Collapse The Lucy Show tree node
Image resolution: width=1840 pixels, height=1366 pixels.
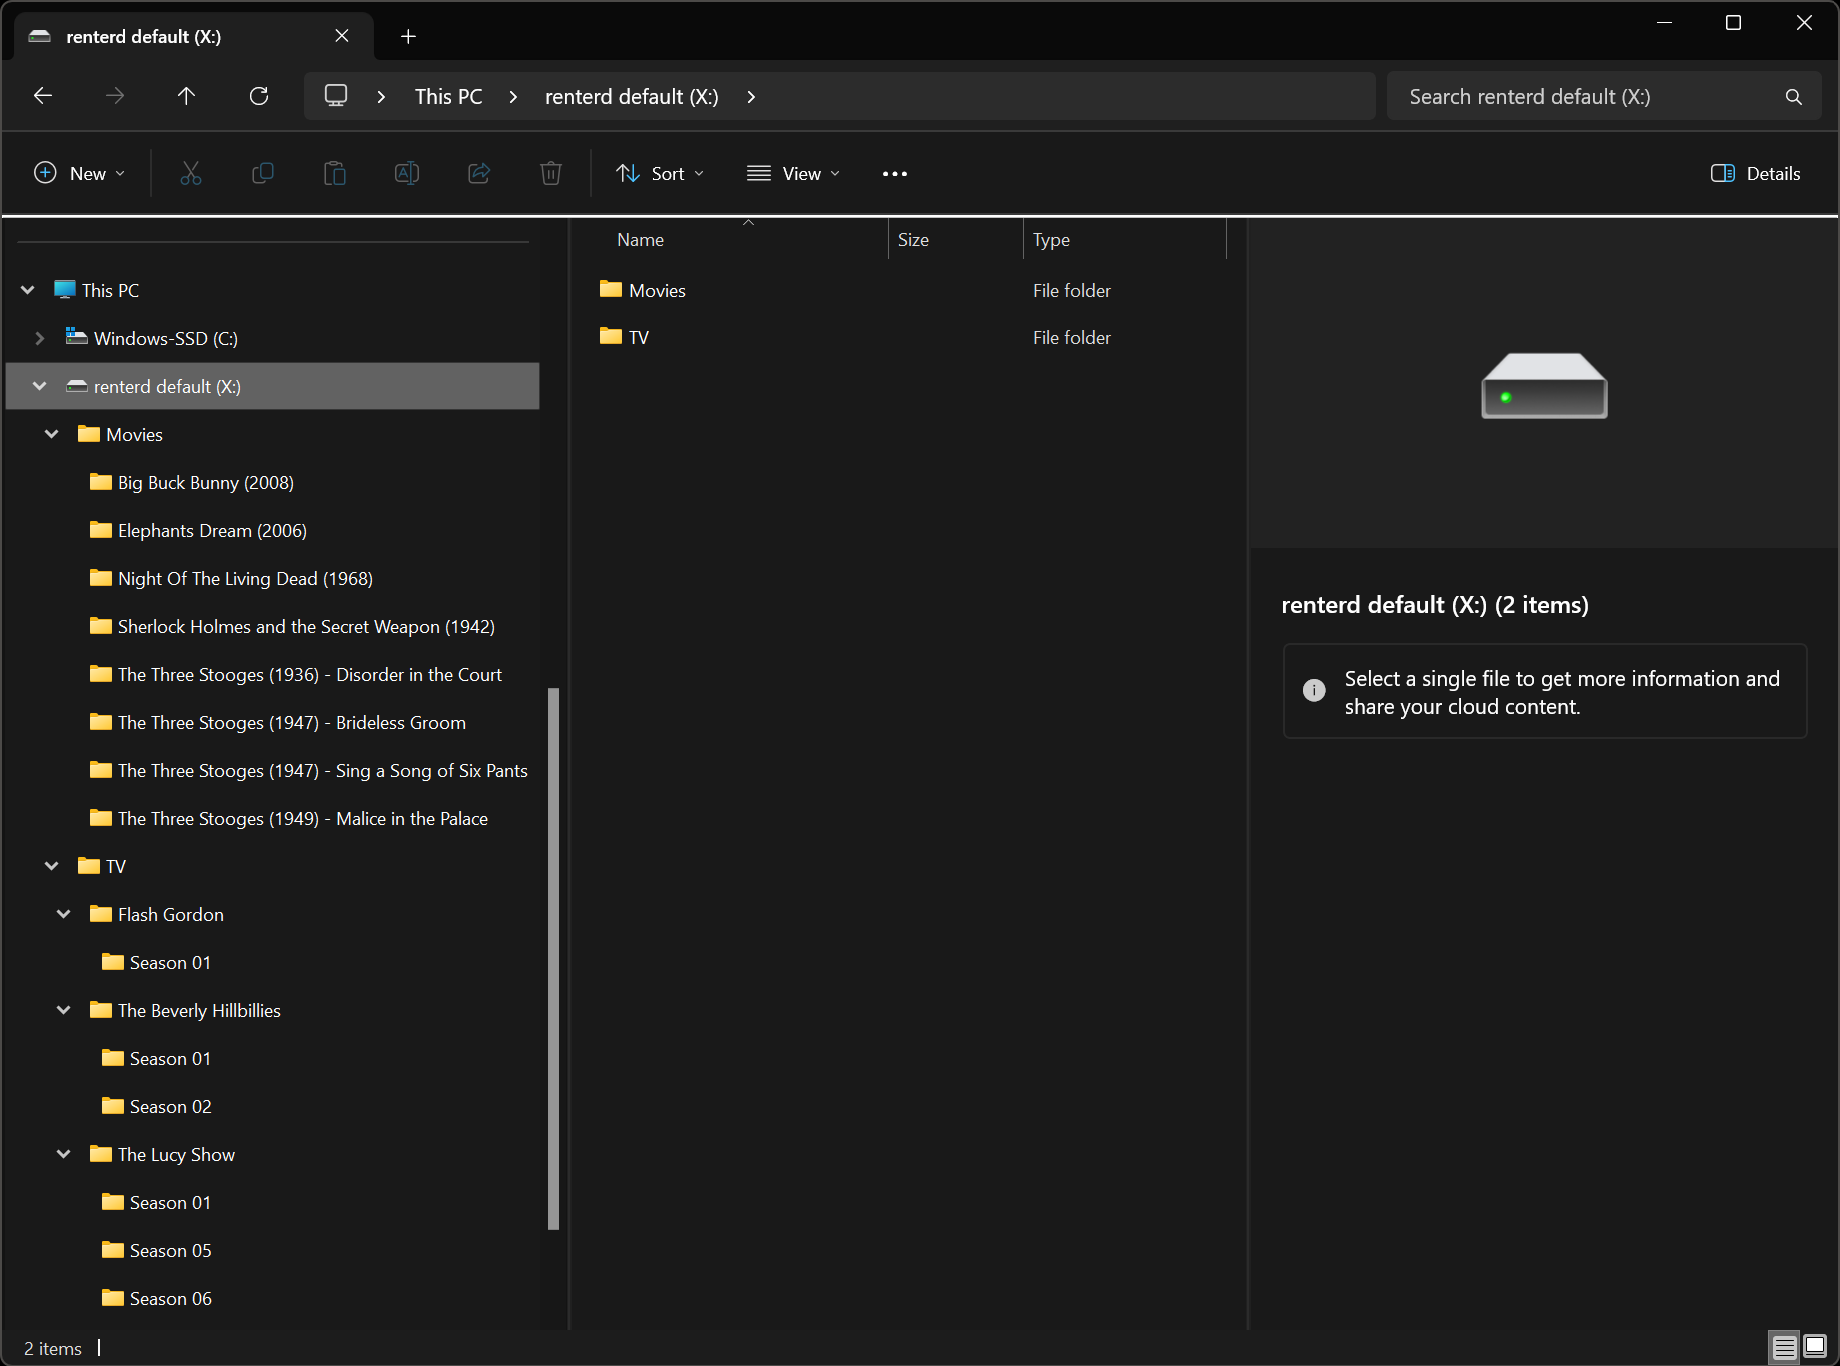64,1154
